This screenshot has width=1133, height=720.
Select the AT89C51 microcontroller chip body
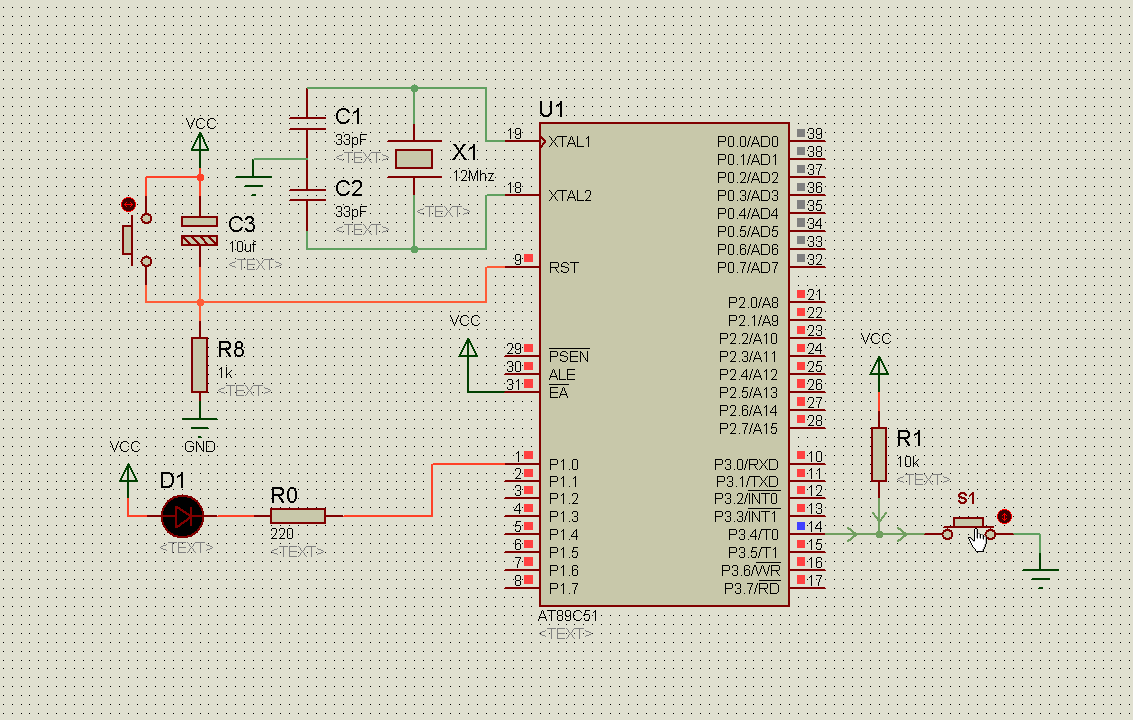(x=664, y=364)
